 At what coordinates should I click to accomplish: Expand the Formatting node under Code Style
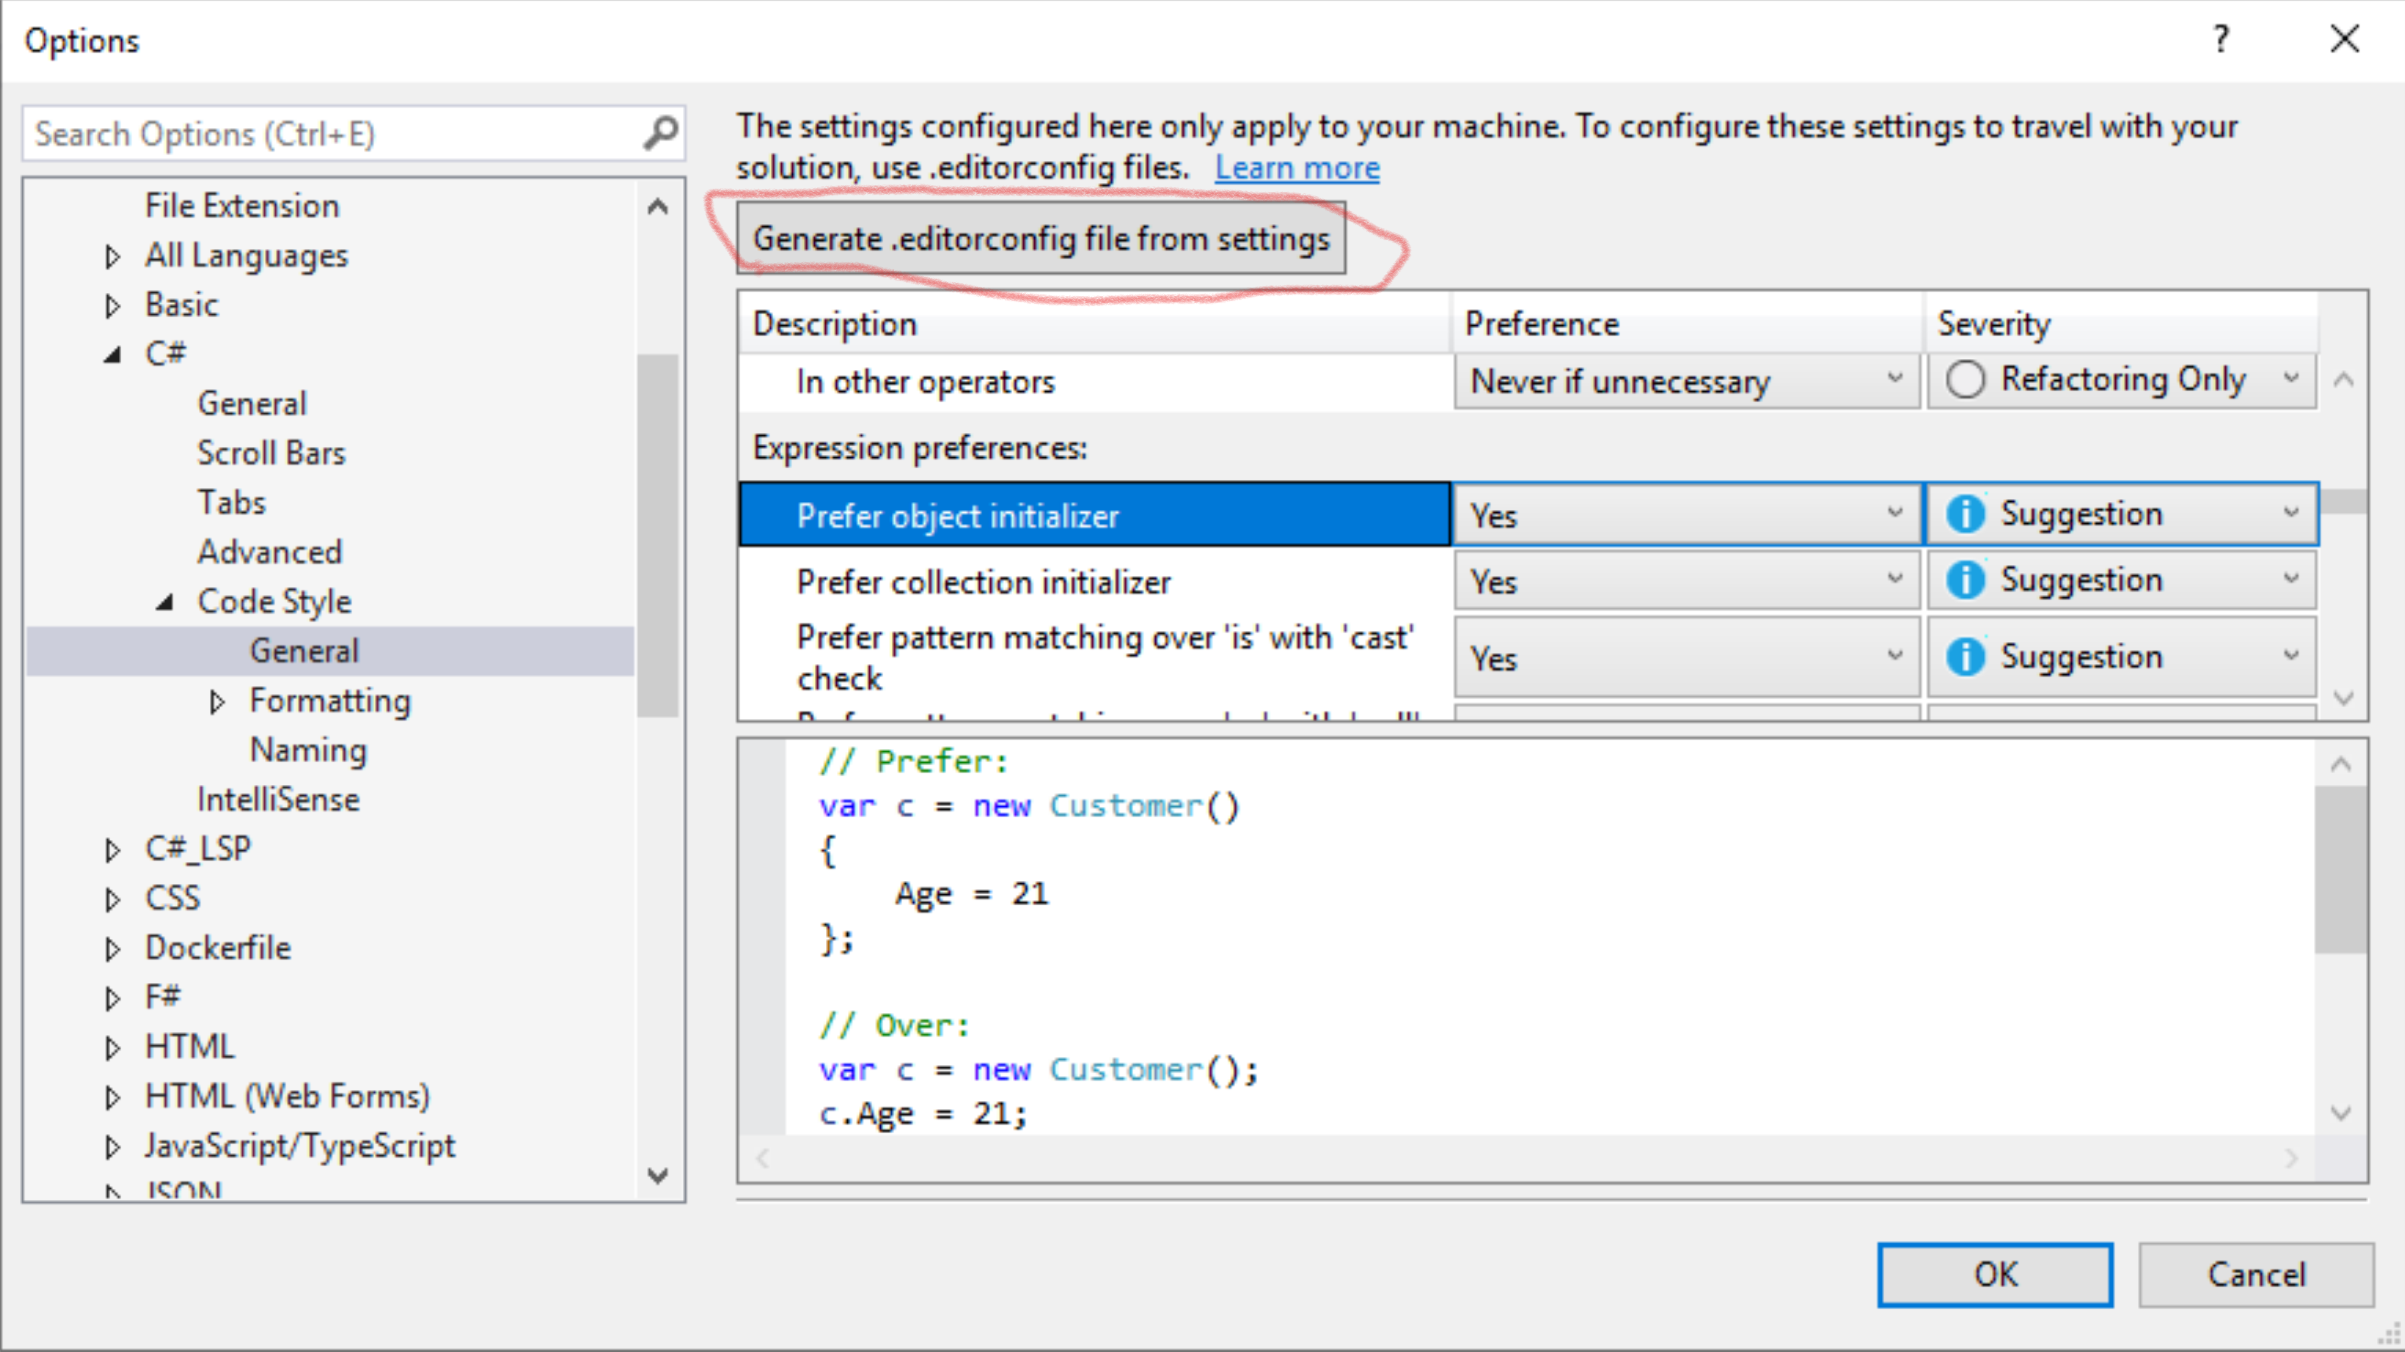(x=217, y=702)
